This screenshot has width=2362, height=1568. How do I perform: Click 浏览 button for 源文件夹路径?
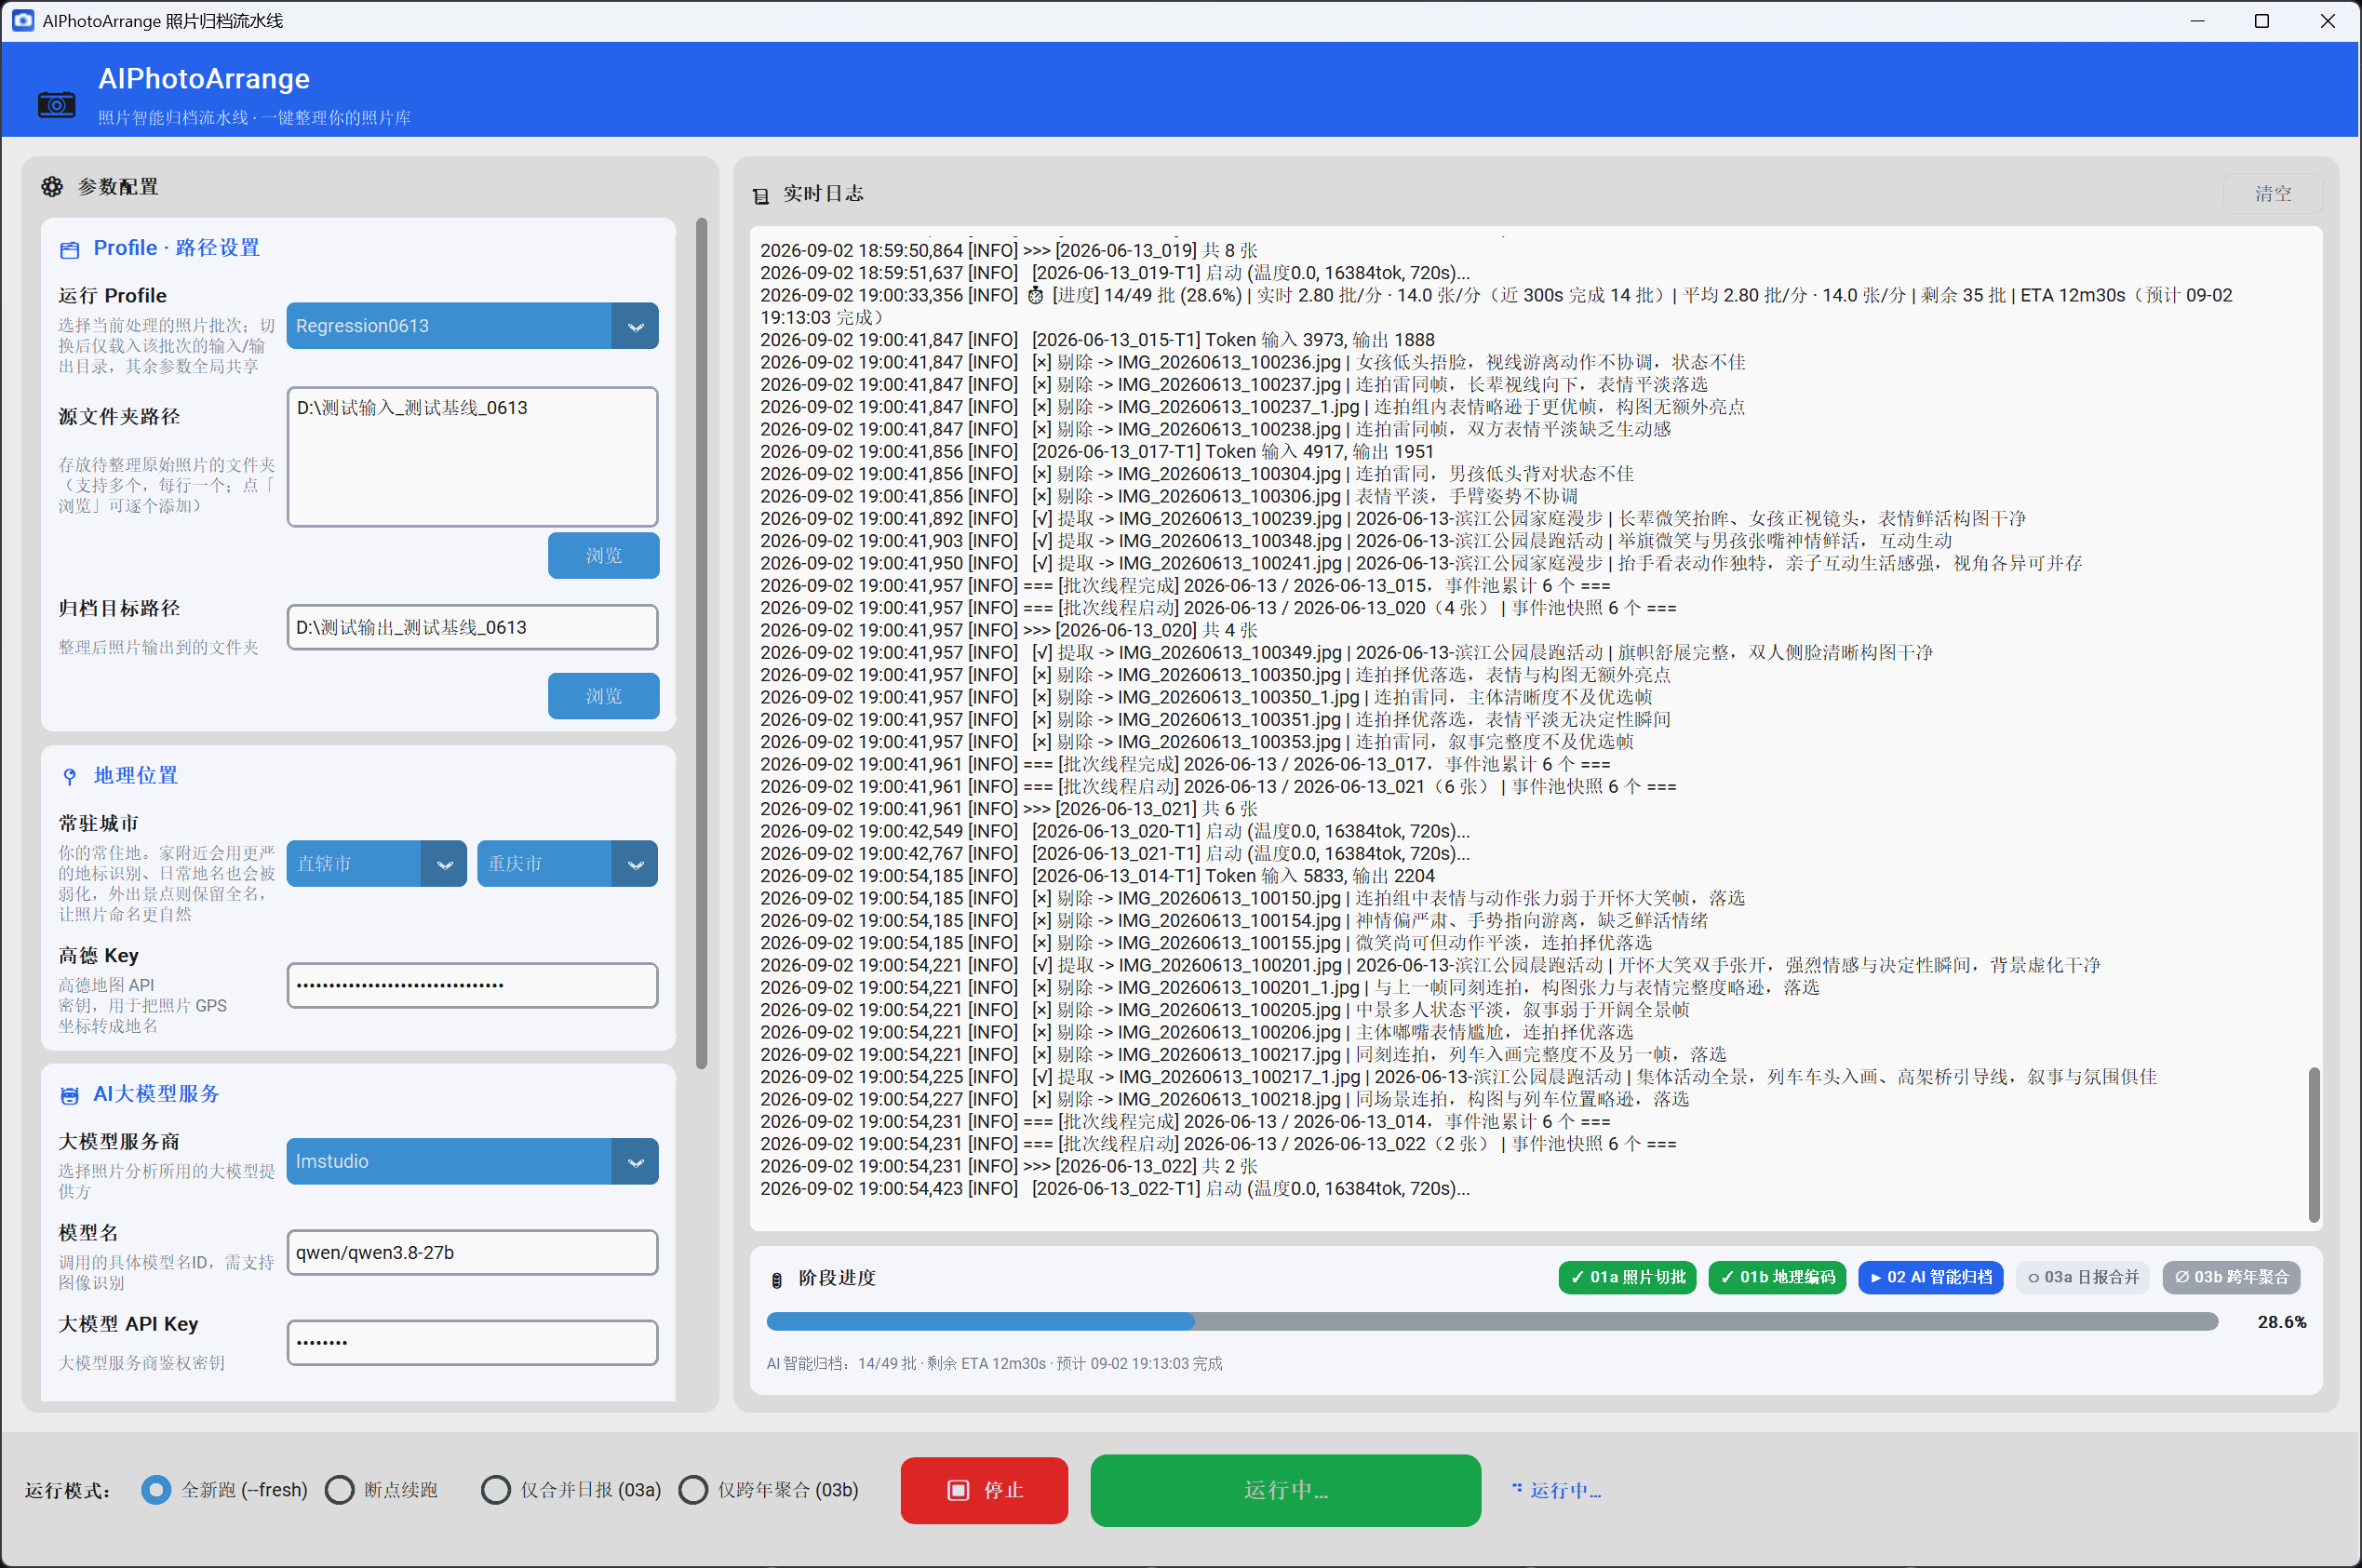pos(604,555)
